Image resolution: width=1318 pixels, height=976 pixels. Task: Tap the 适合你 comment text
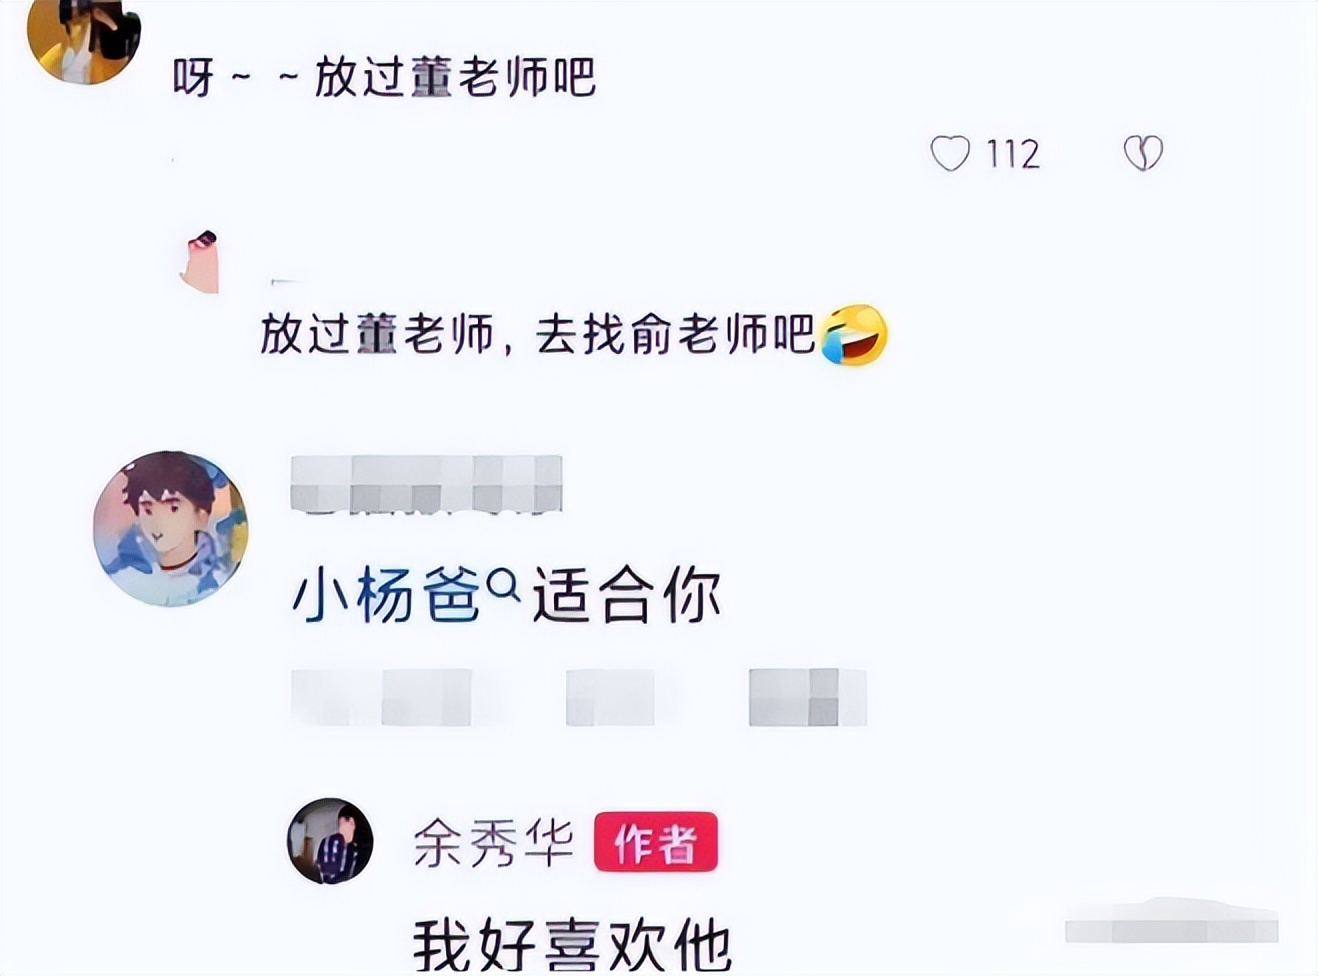(x=627, y=596)
